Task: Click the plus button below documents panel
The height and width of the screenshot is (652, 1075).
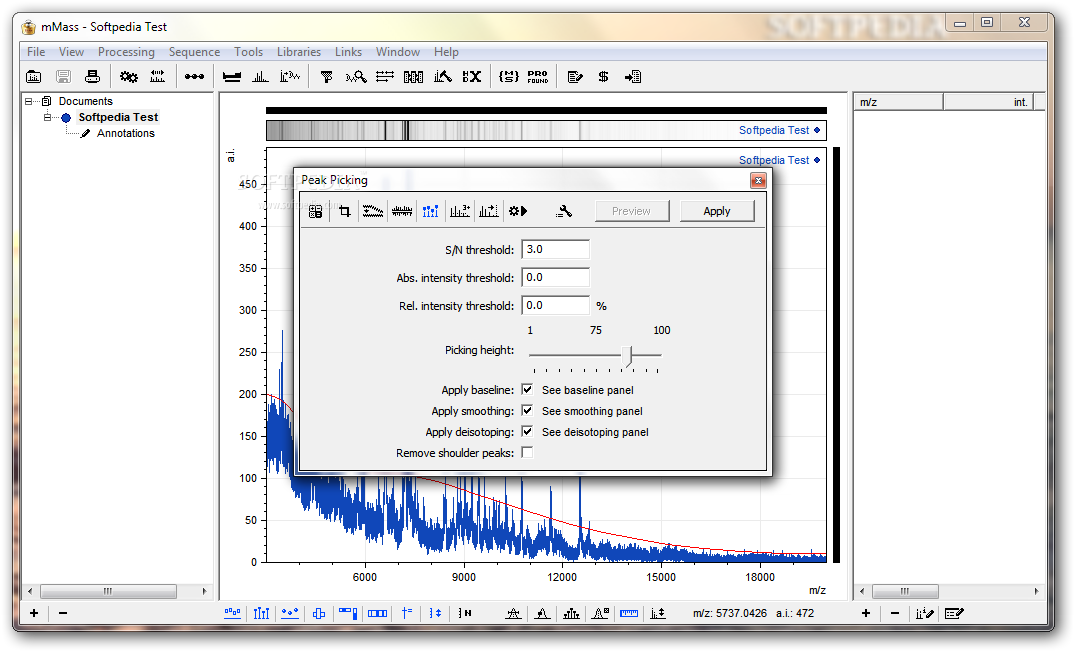Action: tap(34, 613)
